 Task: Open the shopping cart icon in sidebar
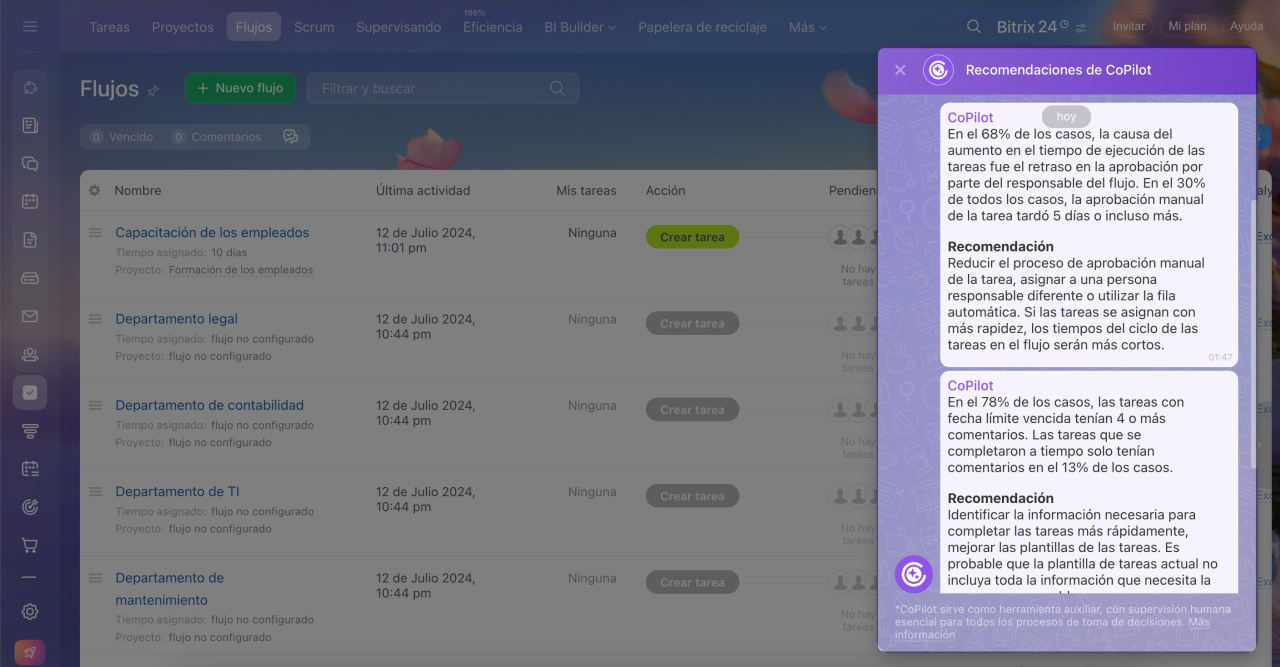pyautogui.click(x=30, y=545)
